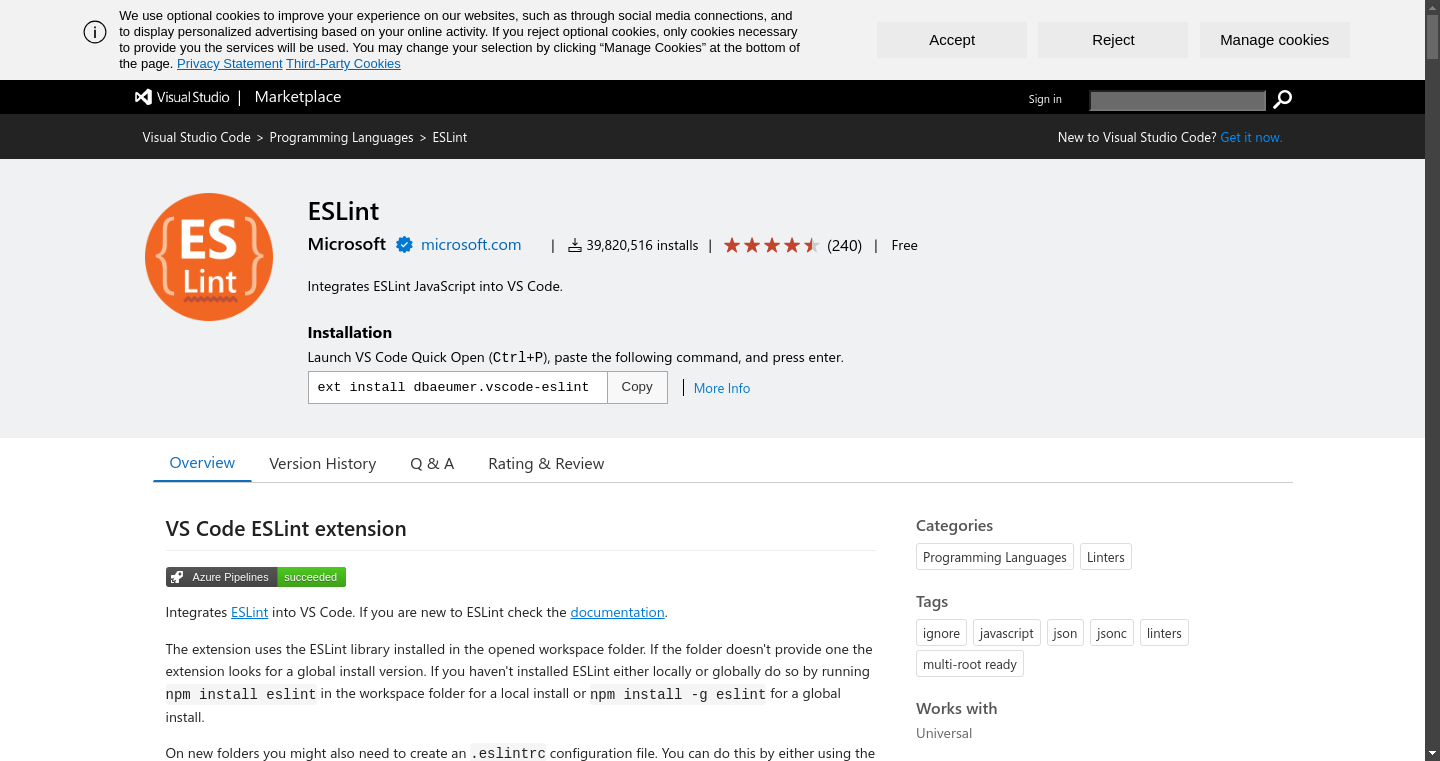1440x761 pixels.
Task: Select the Linters category
Action: pos(1106,557)
